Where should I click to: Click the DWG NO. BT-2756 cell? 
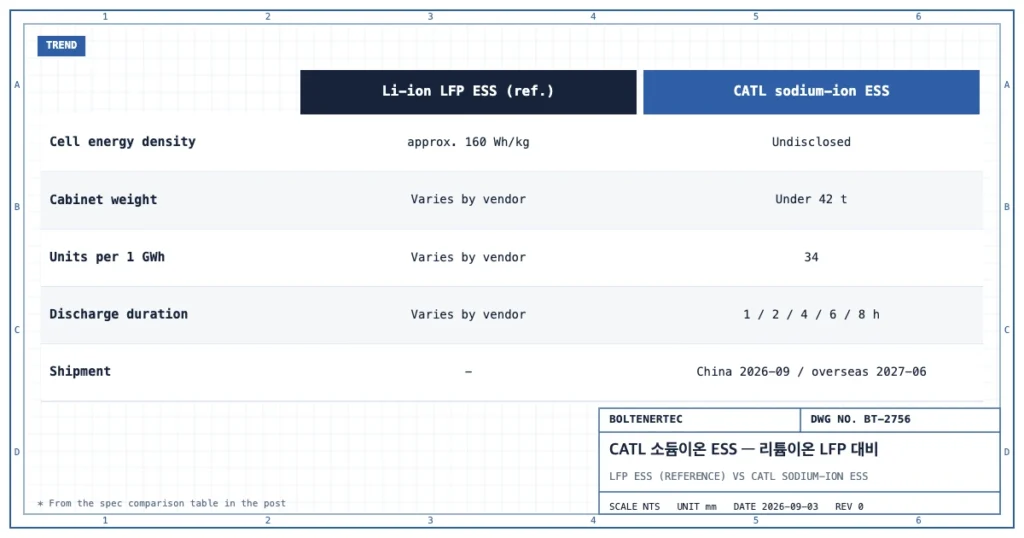(x=900, y=420)
